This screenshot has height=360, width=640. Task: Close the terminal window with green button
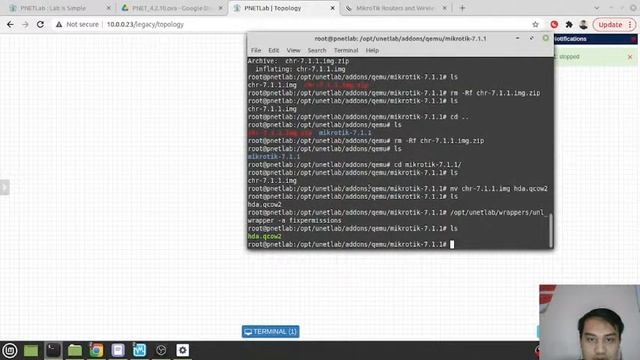[x=546, y=38]
